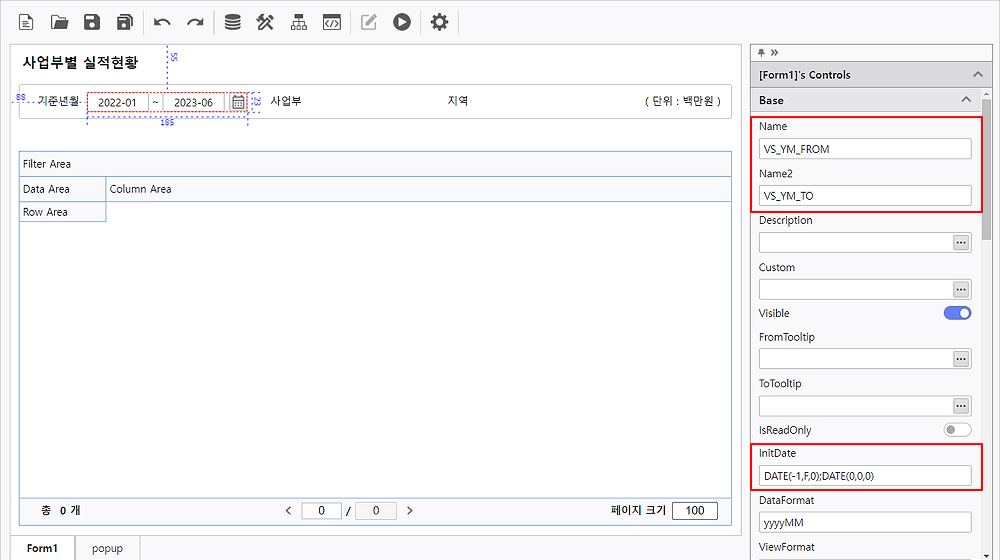1000x560 pixels.
Task: Collapse the Base section
Action: click(966, 100)
